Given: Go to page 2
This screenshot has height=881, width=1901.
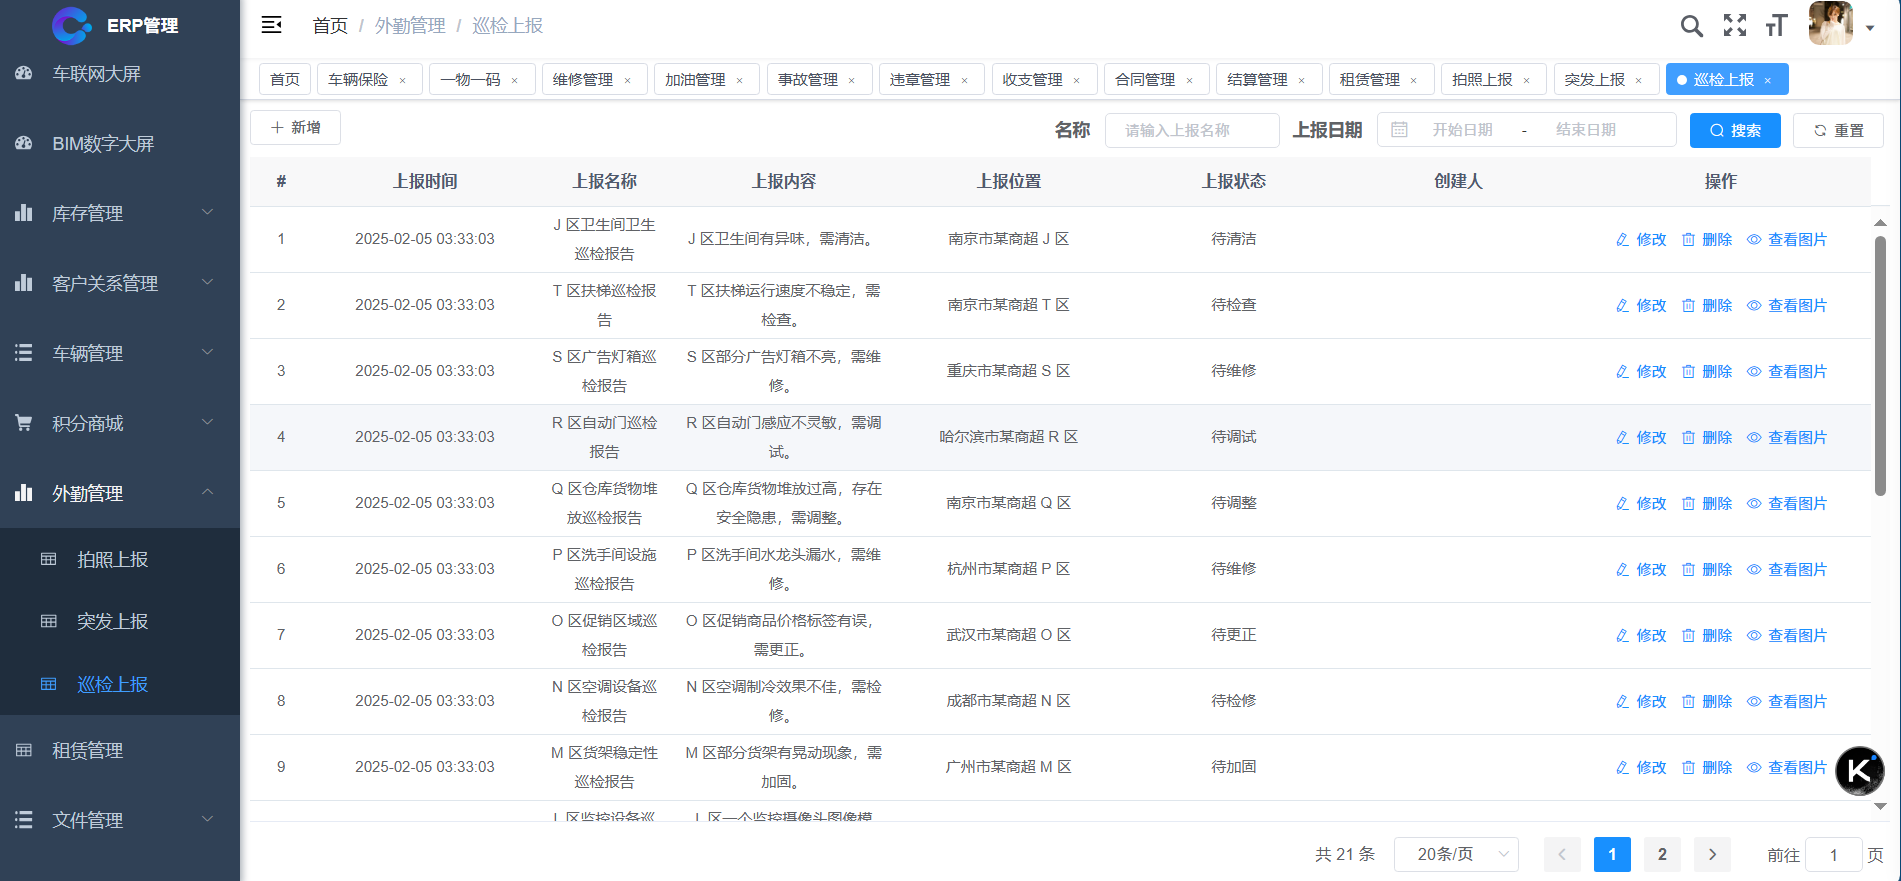Looking at the screenshot, I should click(1662, 855).
